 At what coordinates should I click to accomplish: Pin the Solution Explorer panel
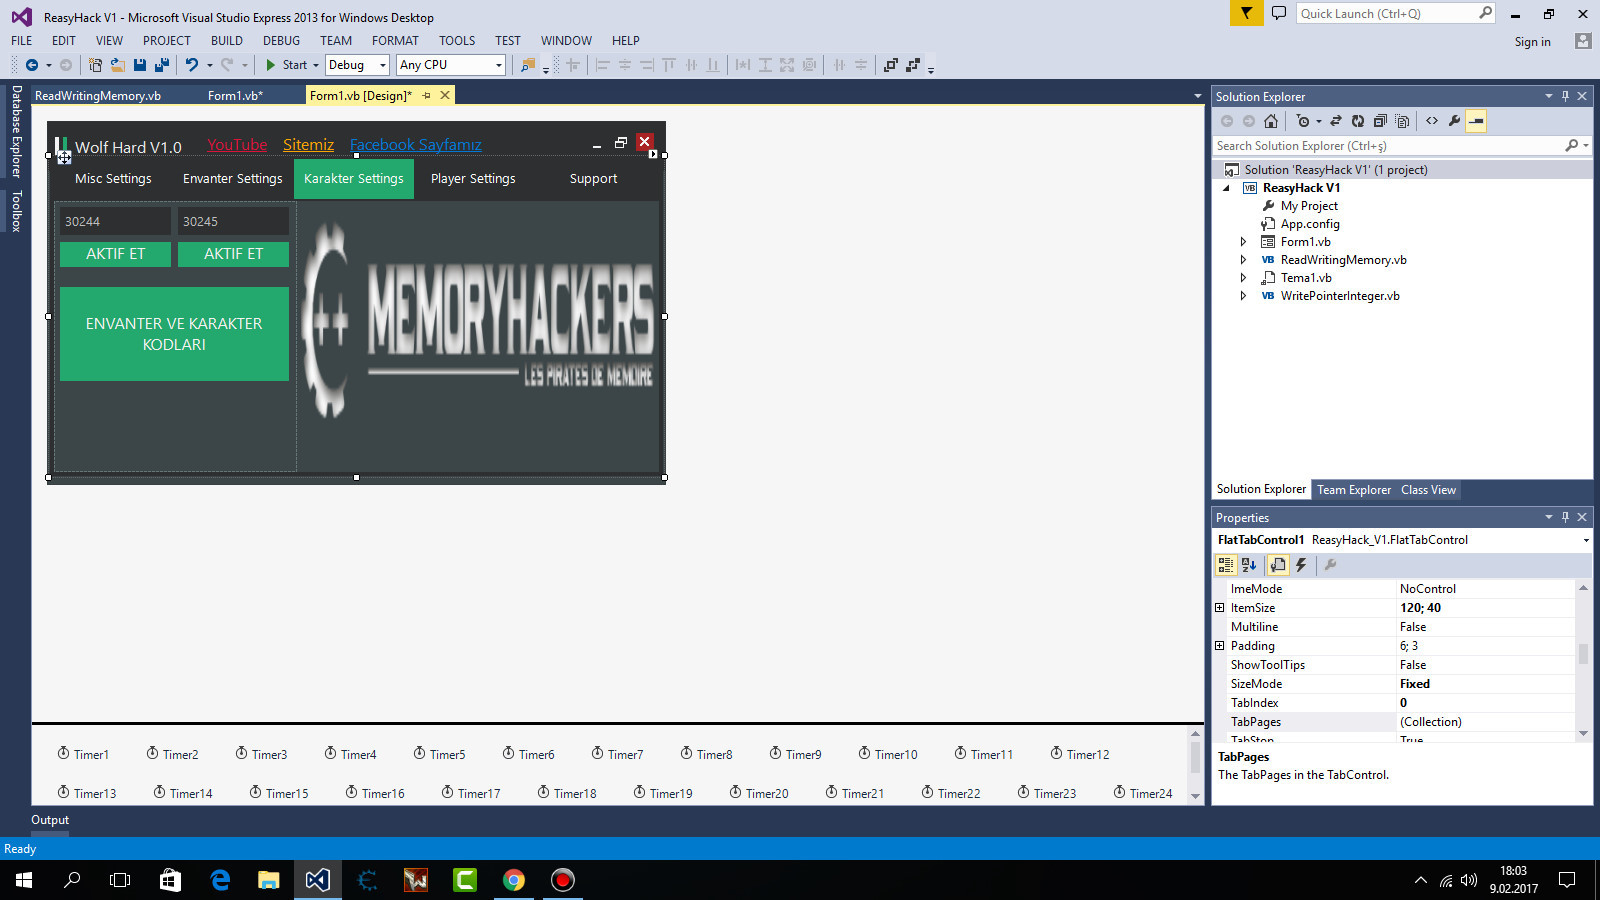[1565, 96]
